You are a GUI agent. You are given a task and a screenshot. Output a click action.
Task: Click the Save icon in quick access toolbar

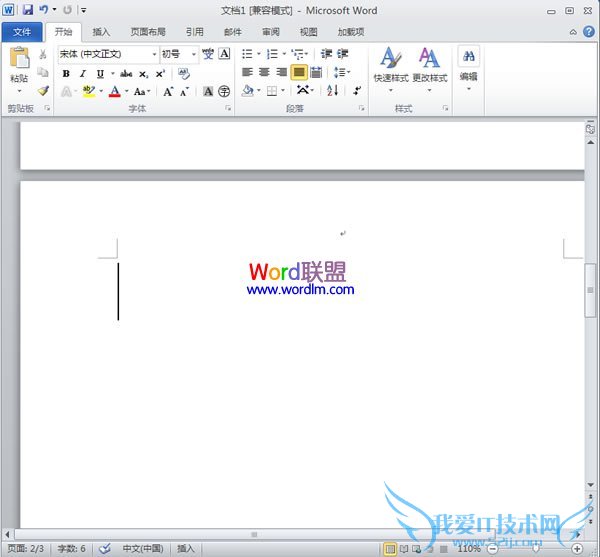[28, 10]
